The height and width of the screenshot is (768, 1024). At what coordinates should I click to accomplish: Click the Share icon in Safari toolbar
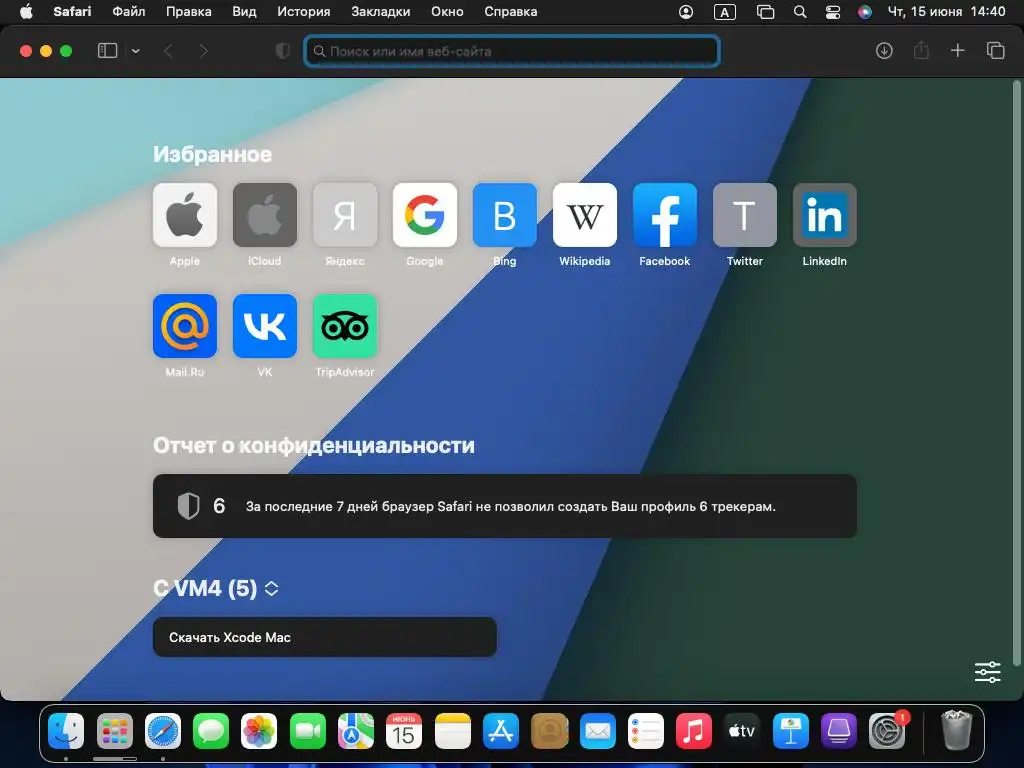(x=921, y=50)
